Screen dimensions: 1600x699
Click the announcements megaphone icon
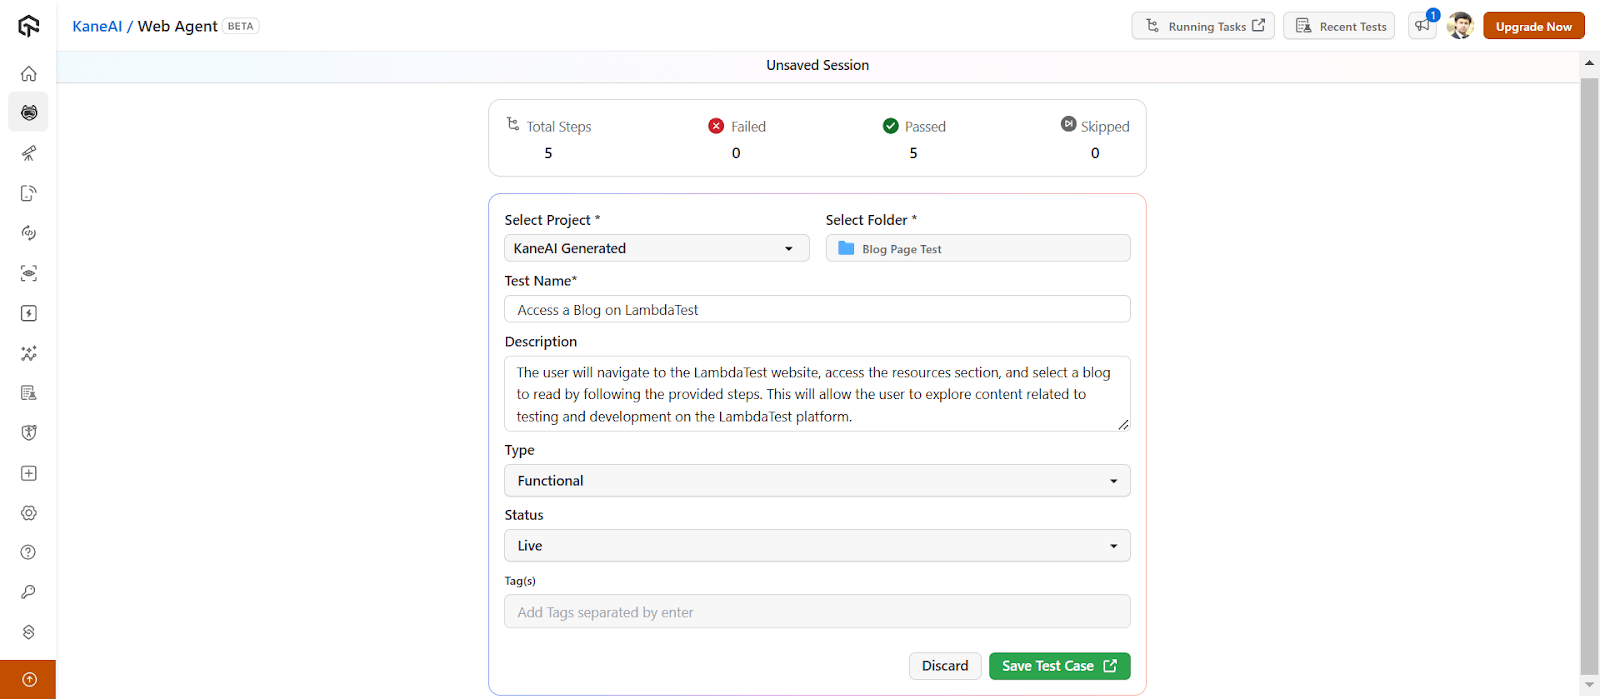(1422, 26)
